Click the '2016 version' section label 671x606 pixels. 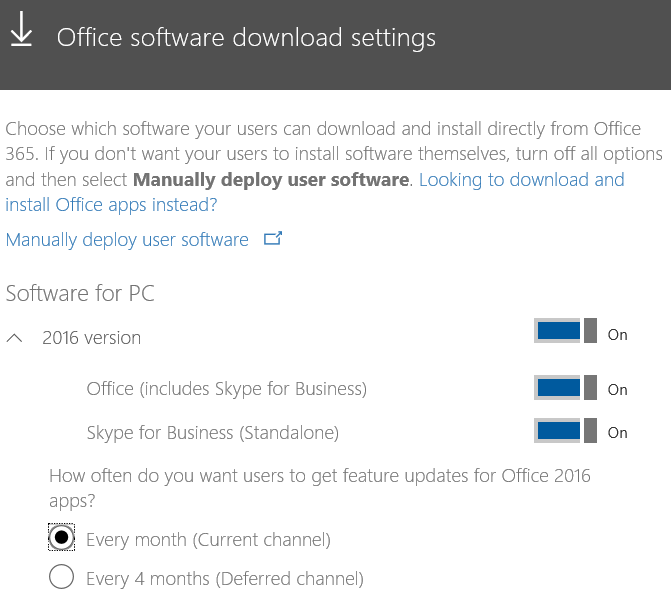pos(92,338)
